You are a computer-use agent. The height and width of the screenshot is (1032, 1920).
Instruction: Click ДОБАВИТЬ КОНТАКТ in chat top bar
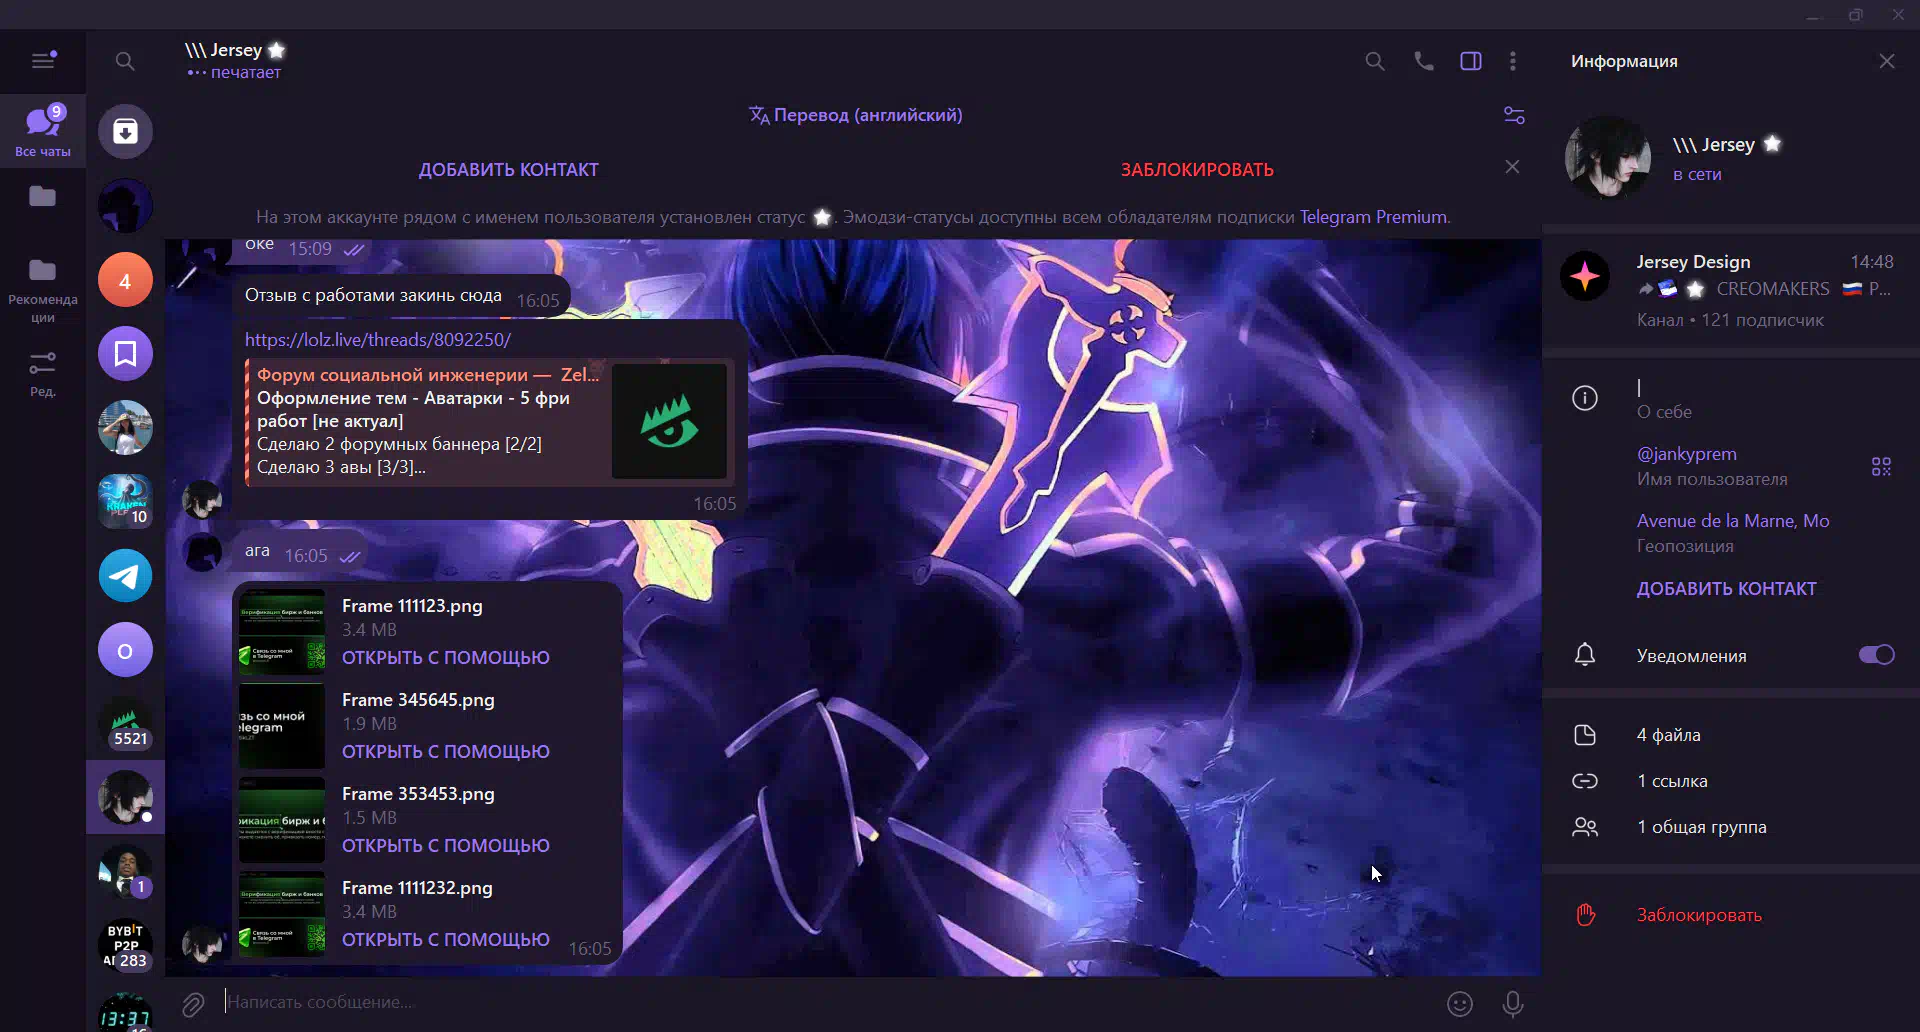[x=508, y=170]
